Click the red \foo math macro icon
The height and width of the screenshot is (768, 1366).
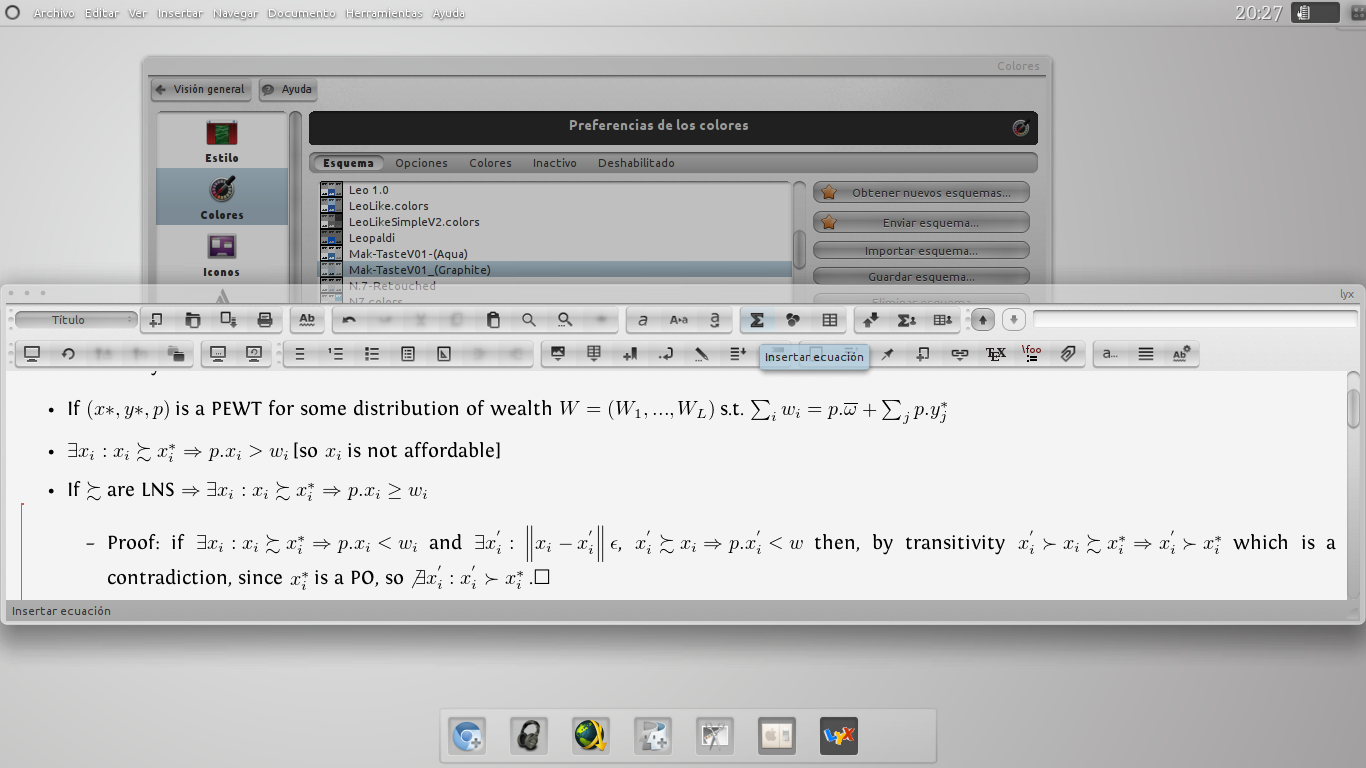(x=1031, y=353)
